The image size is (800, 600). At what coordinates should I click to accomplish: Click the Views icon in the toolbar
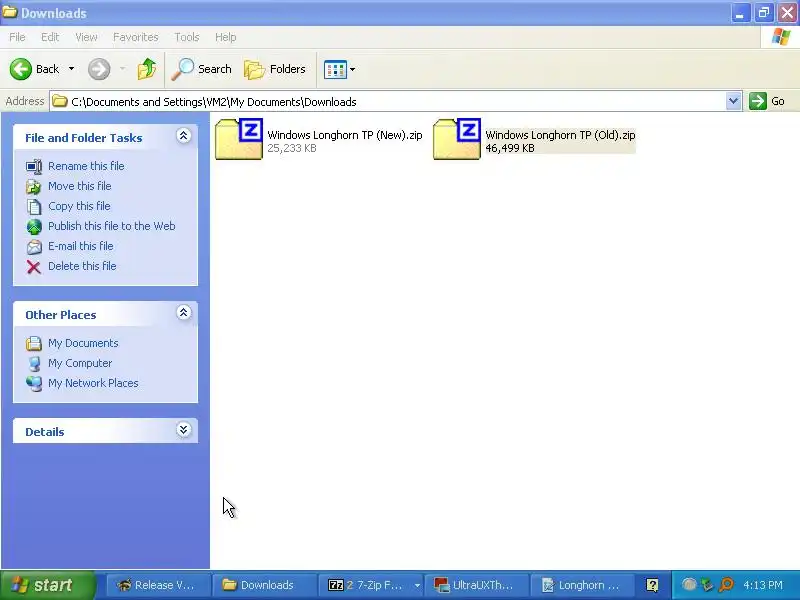(335, 69)
